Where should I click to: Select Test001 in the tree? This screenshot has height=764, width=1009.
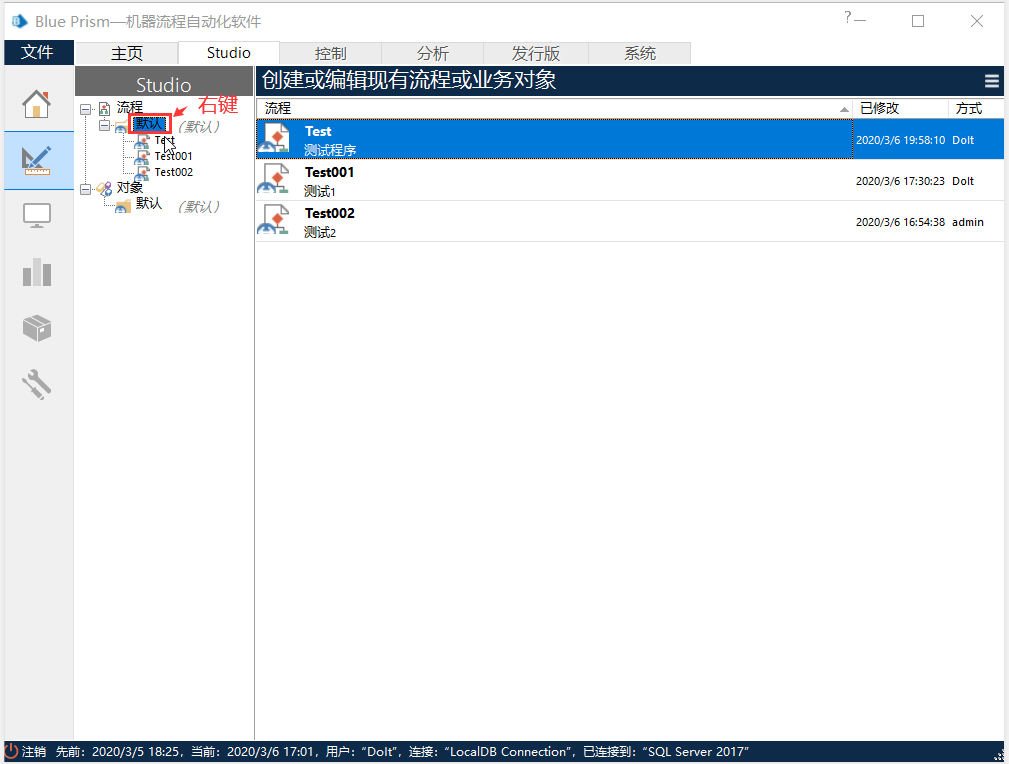pyautogui.click(x=173, y=156)
